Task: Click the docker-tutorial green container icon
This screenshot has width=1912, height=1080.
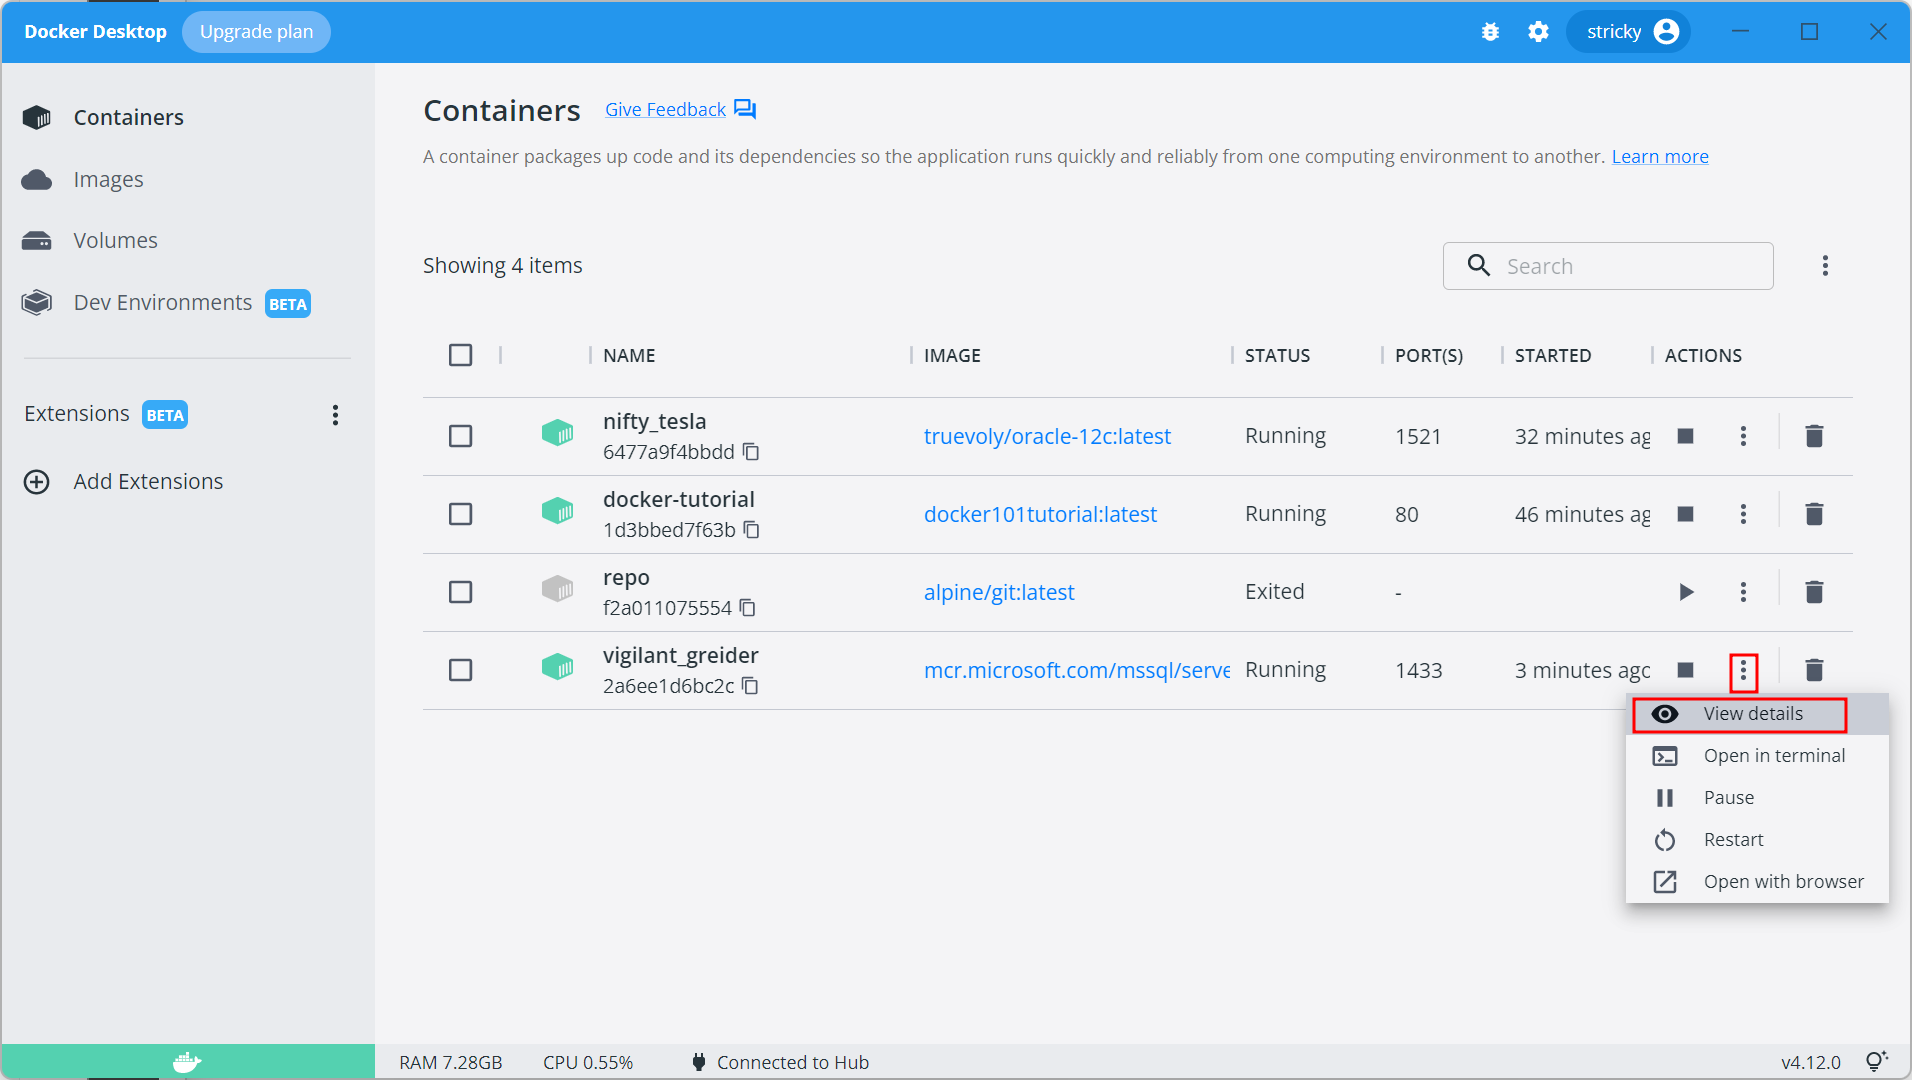Action: coord(557,511)
